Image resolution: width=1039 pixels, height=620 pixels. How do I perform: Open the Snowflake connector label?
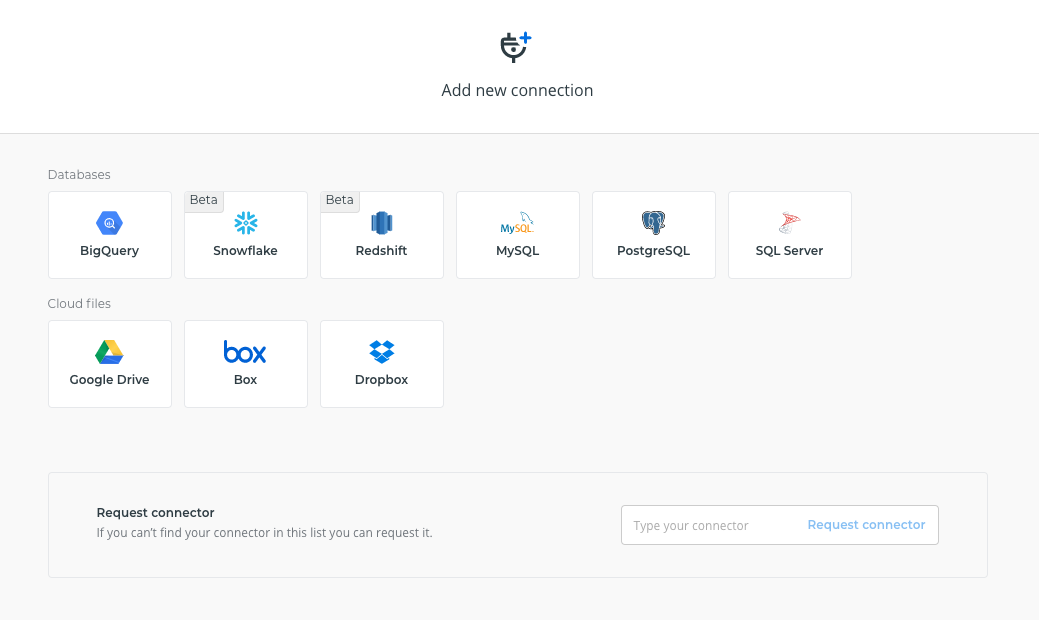(245, 251)
